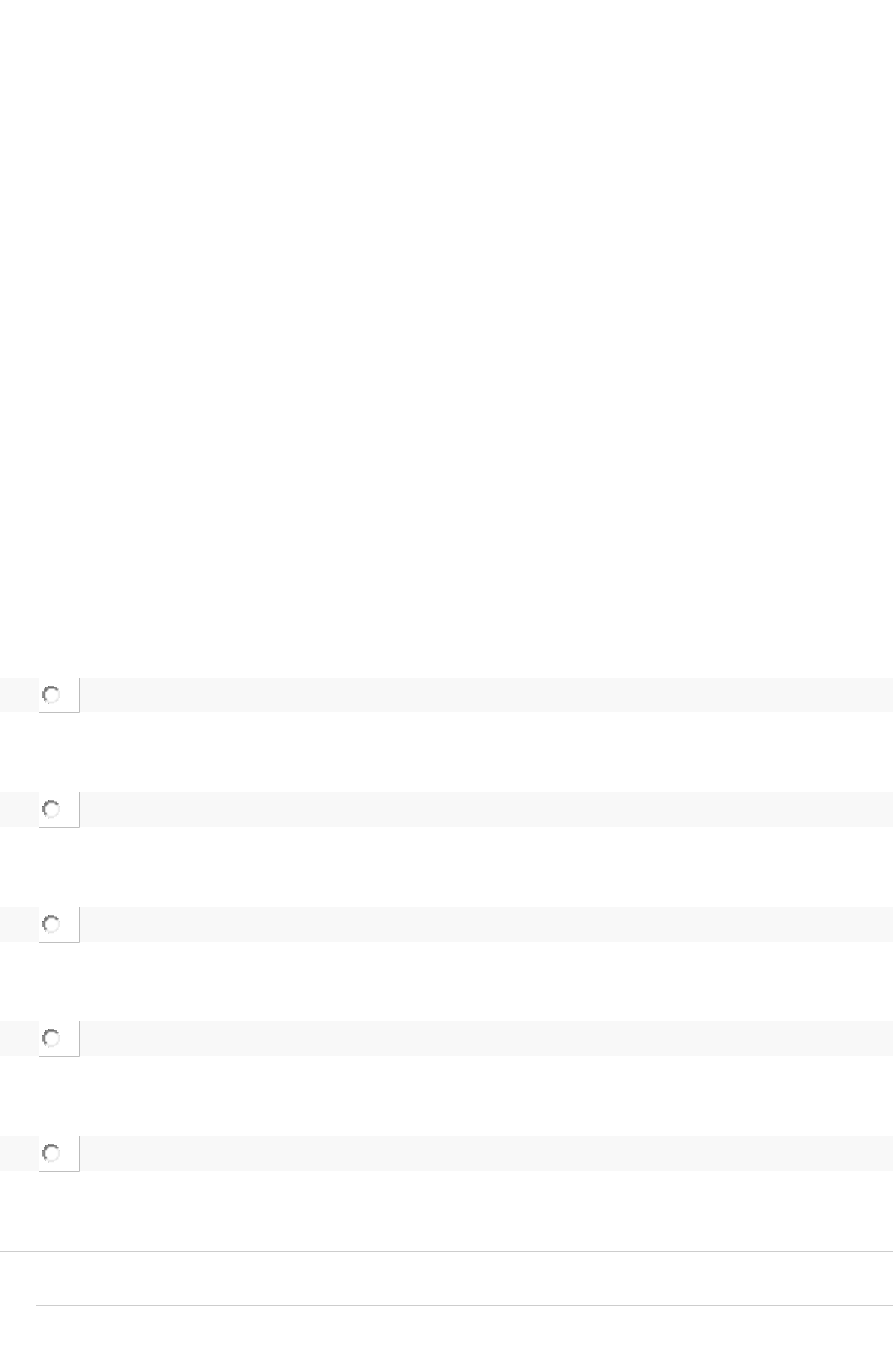
Task: Click the first gray row bar right of spinner
Action: [x=485, y=695]
